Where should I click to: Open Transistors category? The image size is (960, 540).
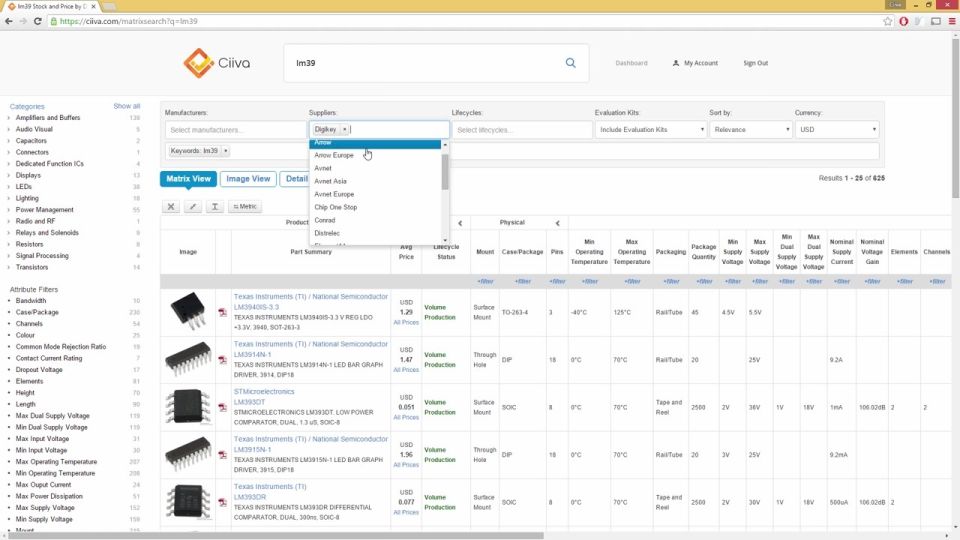[x=32, y=268]
